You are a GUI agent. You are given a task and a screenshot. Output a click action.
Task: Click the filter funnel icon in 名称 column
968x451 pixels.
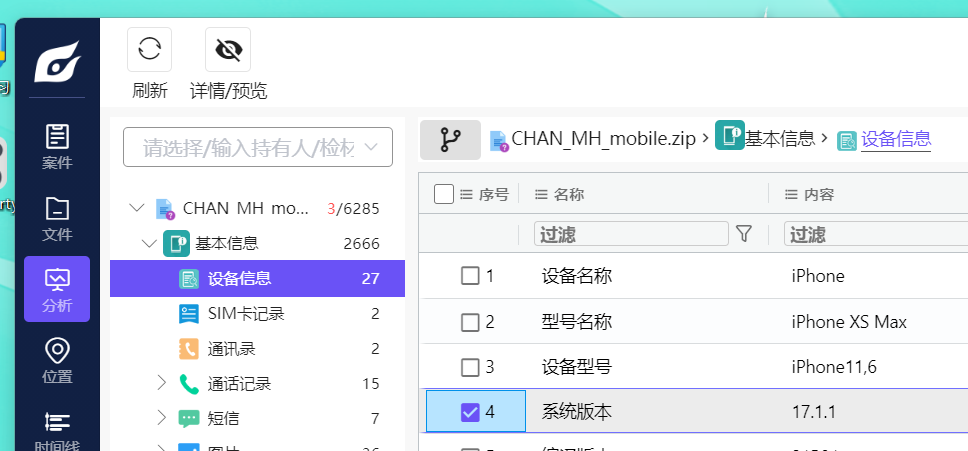743,234
